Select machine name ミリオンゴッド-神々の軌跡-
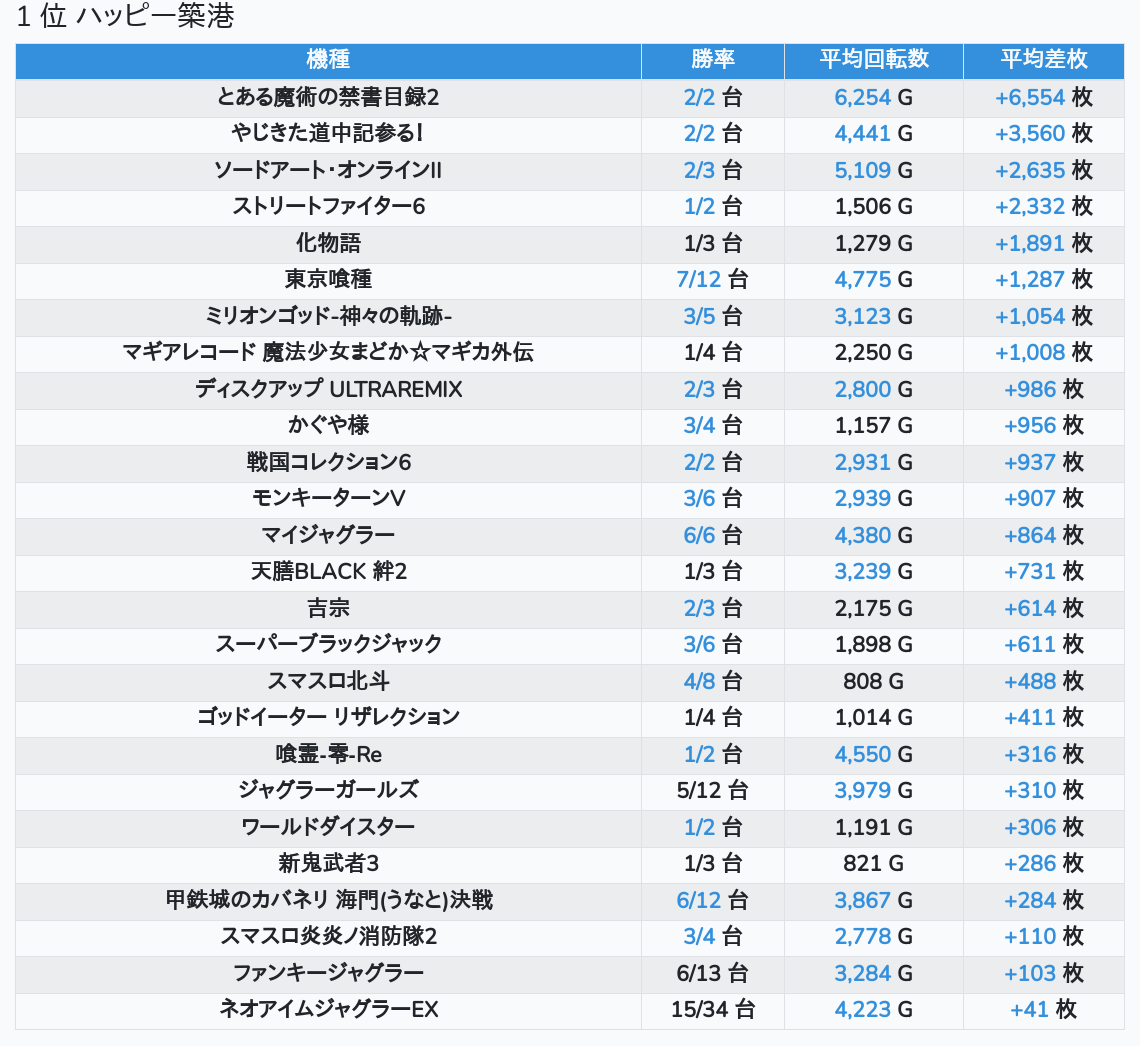This screenshot has width=1140, height=1046. click(x=328, y=316)
